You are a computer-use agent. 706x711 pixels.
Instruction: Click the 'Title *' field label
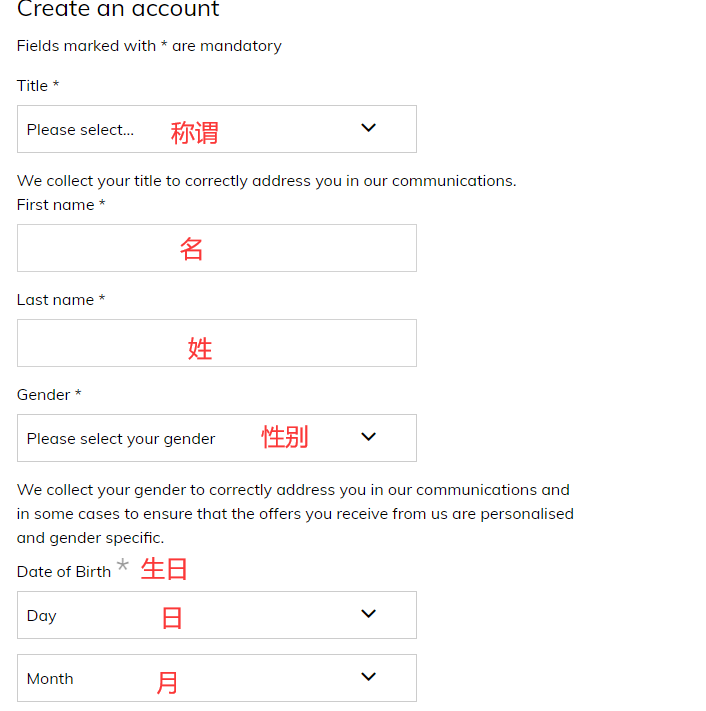(38, 86)
